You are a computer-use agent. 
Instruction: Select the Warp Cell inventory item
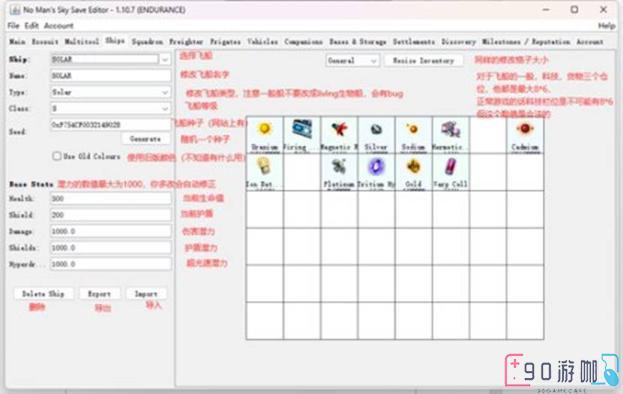(451, 172)
